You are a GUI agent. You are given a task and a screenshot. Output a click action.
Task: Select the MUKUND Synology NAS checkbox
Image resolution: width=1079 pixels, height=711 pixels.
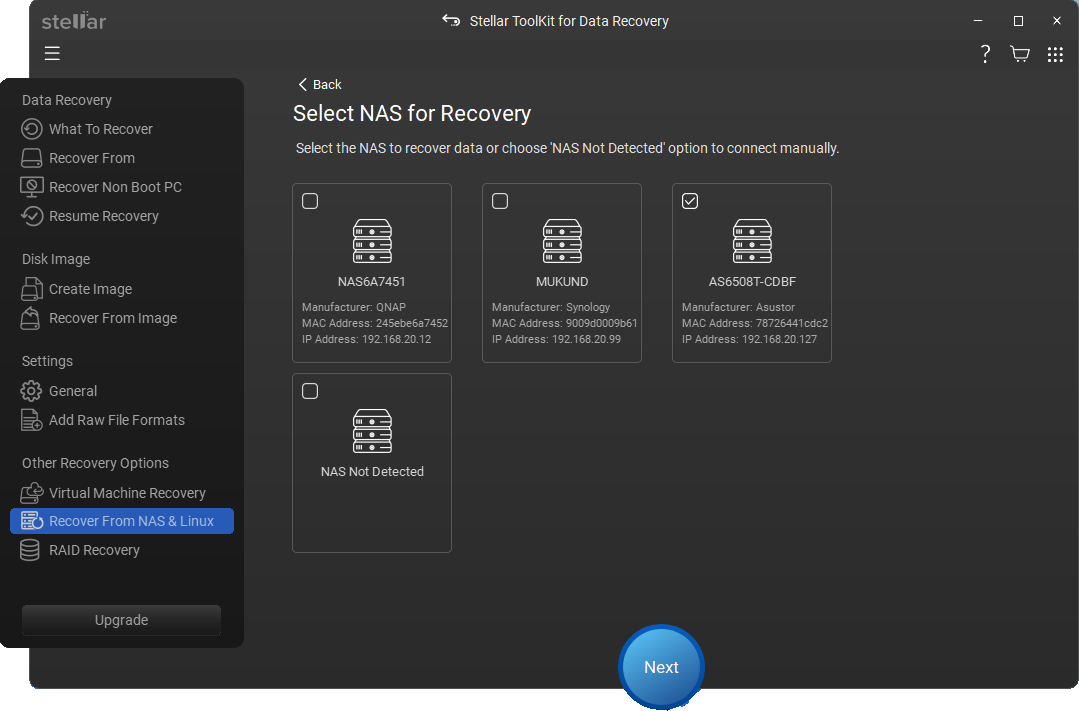[x=500, y=200]
